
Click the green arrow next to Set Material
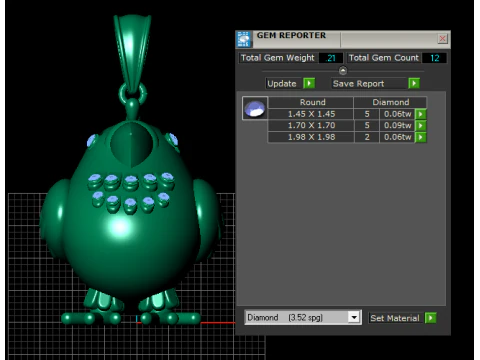tap(430, 318)
